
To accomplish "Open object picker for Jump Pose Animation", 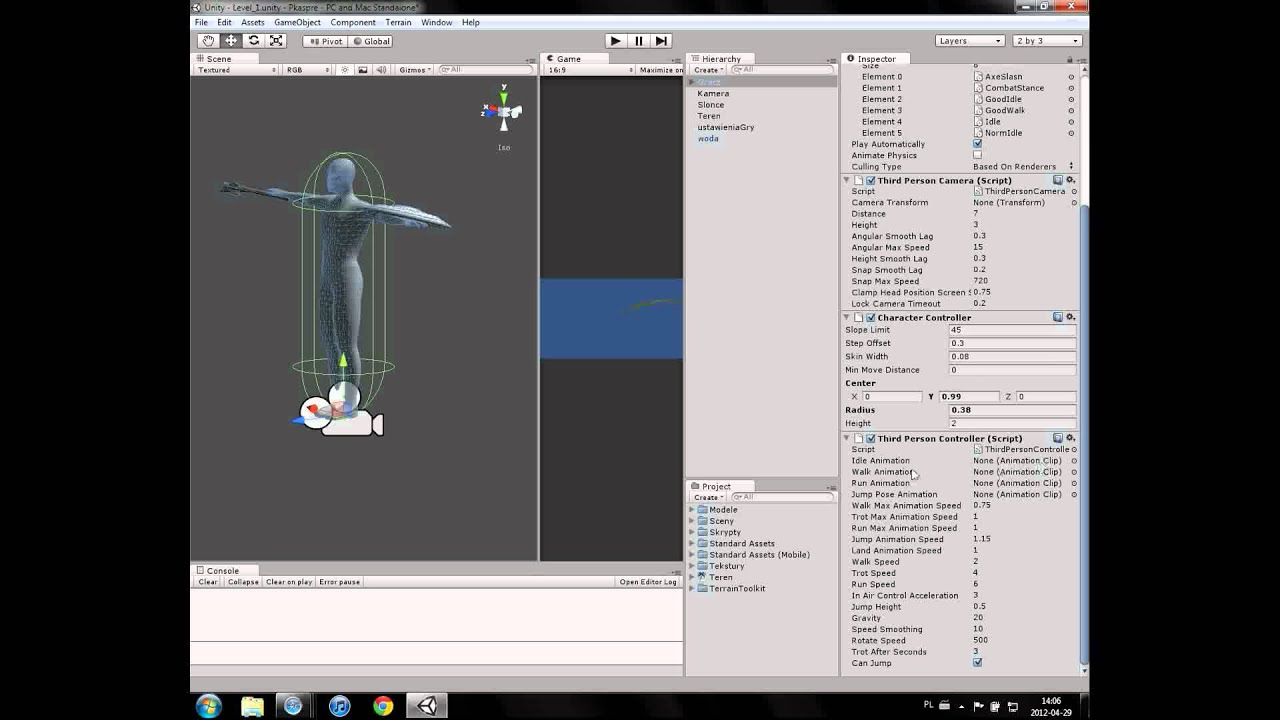I will click(x=1074, y=495).
